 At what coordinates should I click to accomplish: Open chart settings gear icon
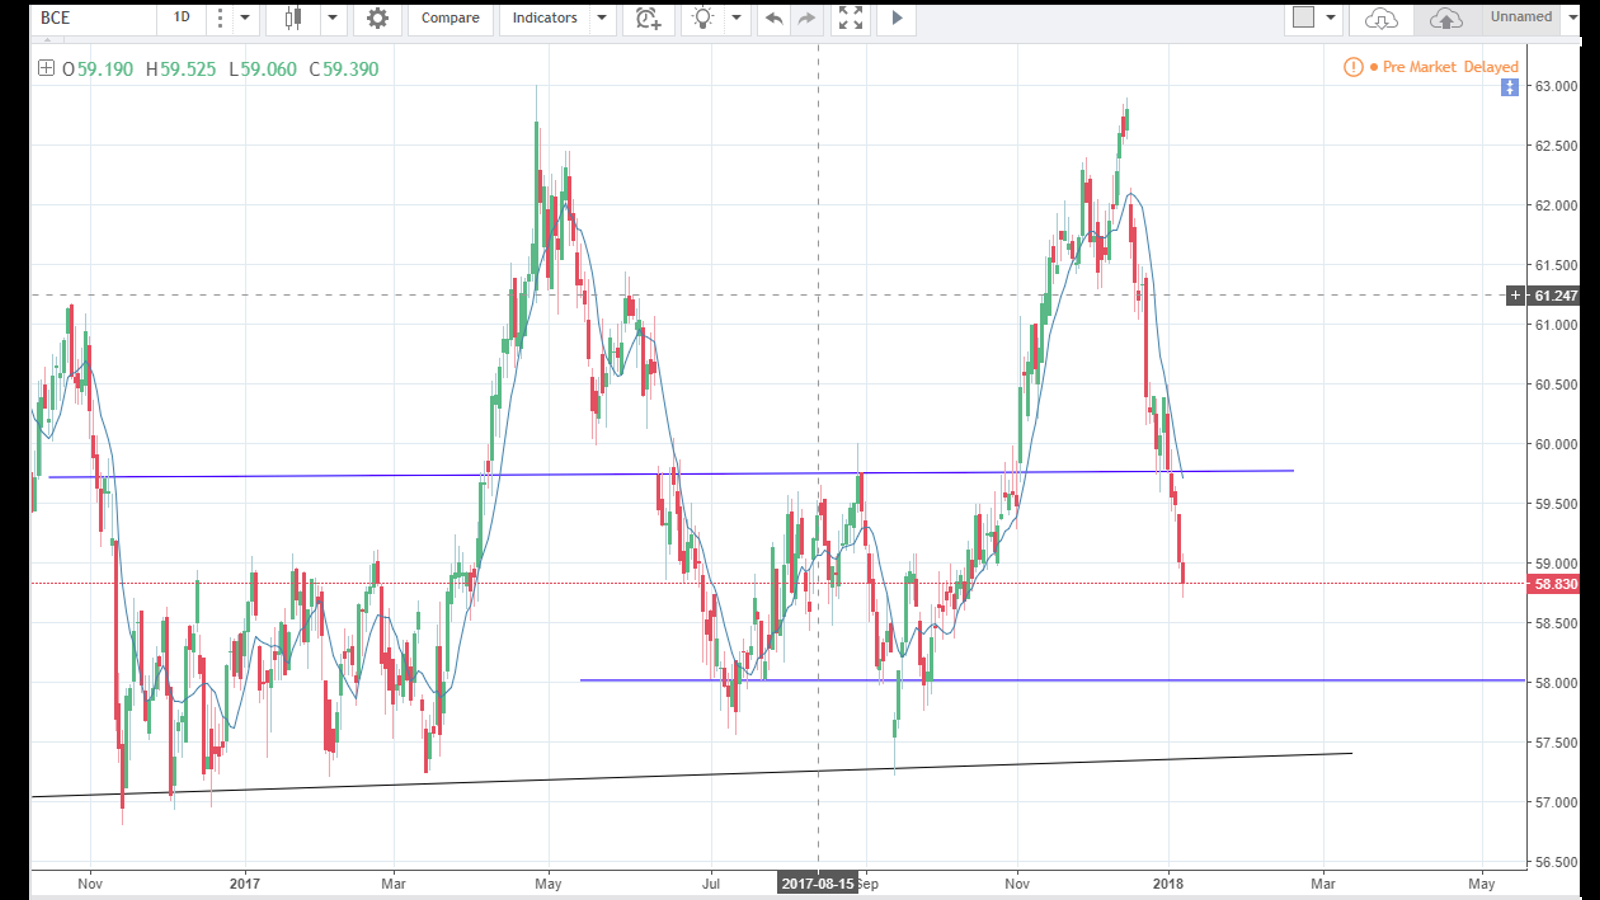377,18
